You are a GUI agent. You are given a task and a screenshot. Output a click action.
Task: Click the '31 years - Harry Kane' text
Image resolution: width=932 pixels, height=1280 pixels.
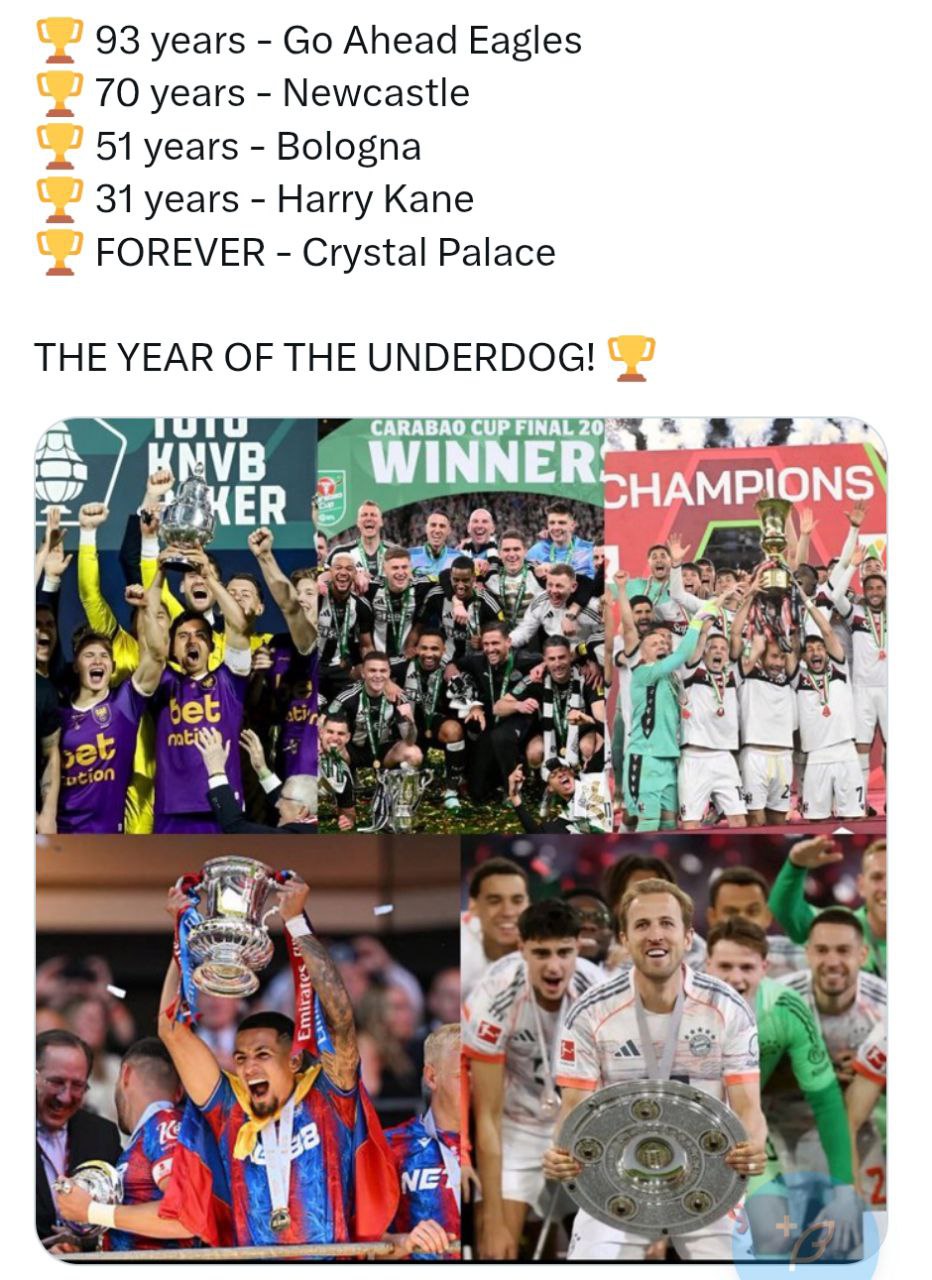point(284,199)
